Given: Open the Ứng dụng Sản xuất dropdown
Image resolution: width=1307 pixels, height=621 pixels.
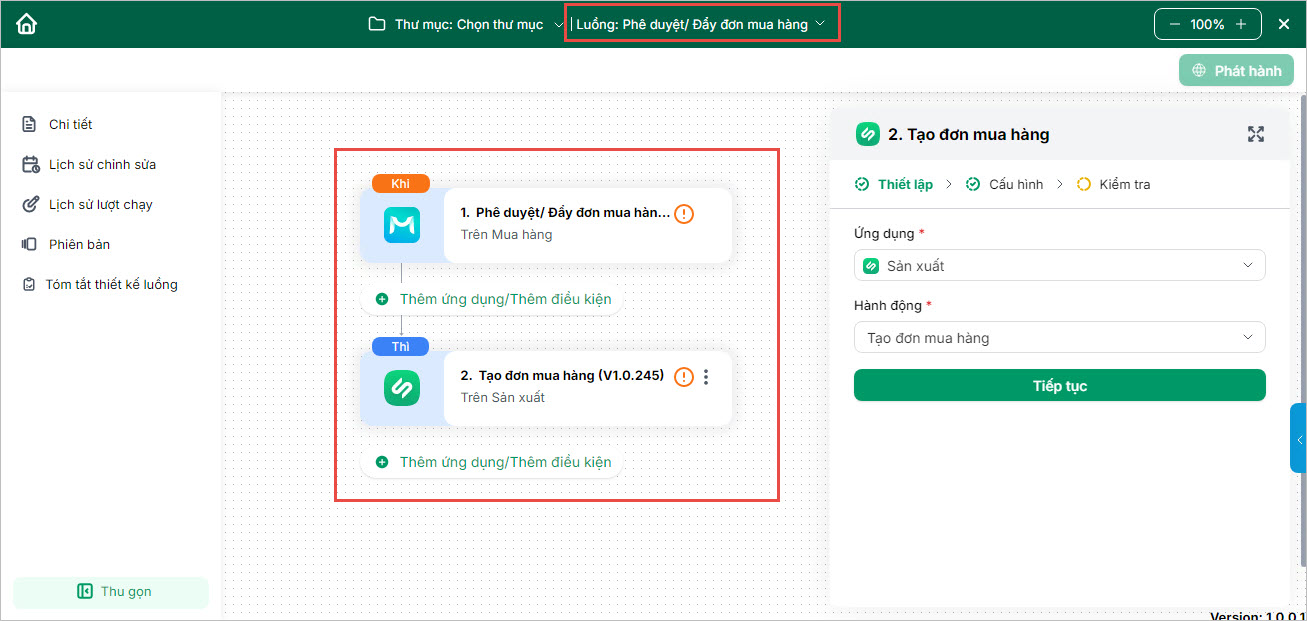Looking at the screenshot, I should click(x=1060, y=265).
